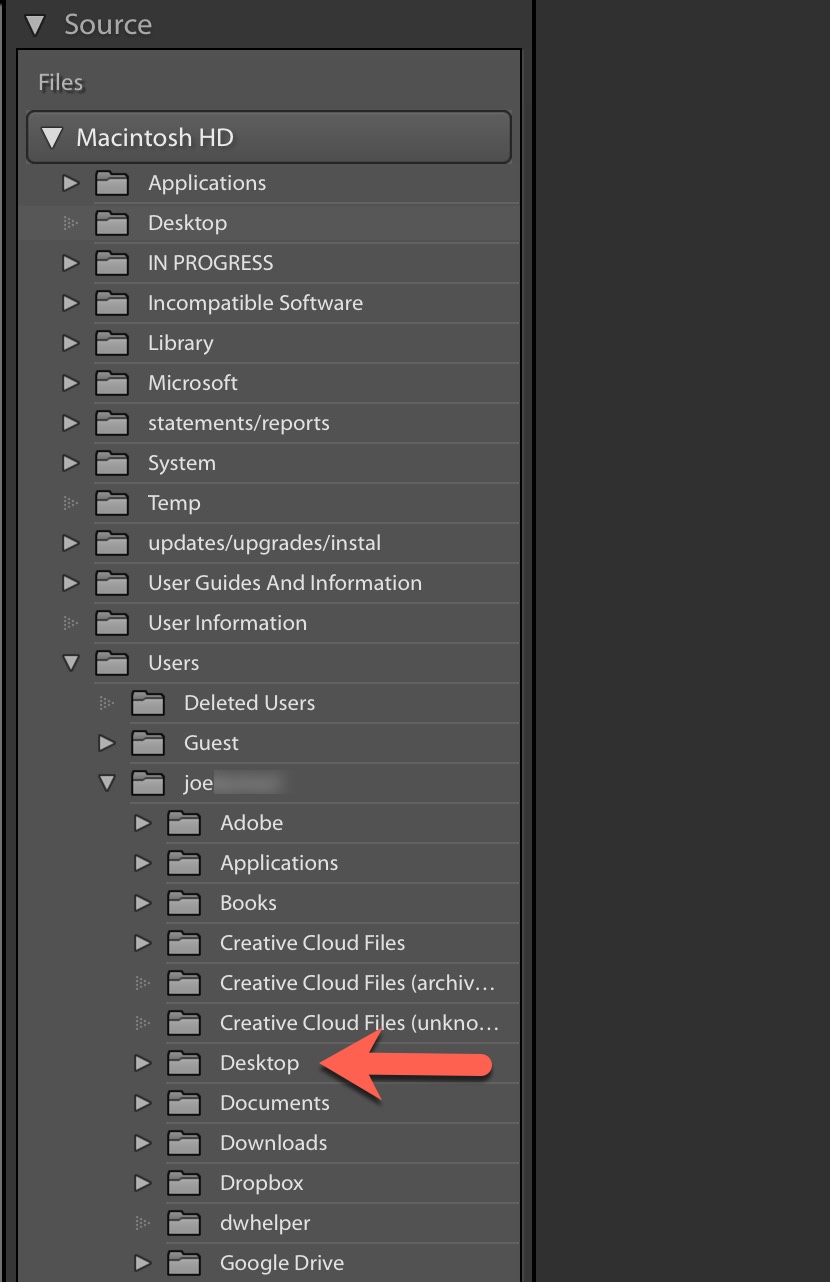Click the Creative Cloud Files folder icon
Viewport: 830px width, 1282px height.
[x=184, y=943]
